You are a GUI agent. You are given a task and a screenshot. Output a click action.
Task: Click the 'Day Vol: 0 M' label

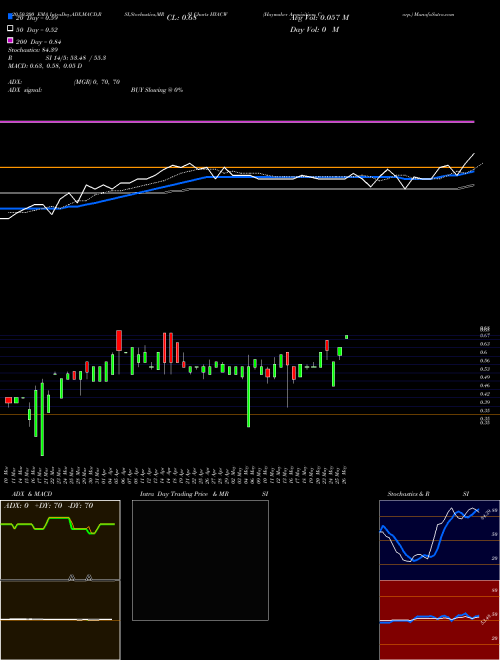coord(314,30)
